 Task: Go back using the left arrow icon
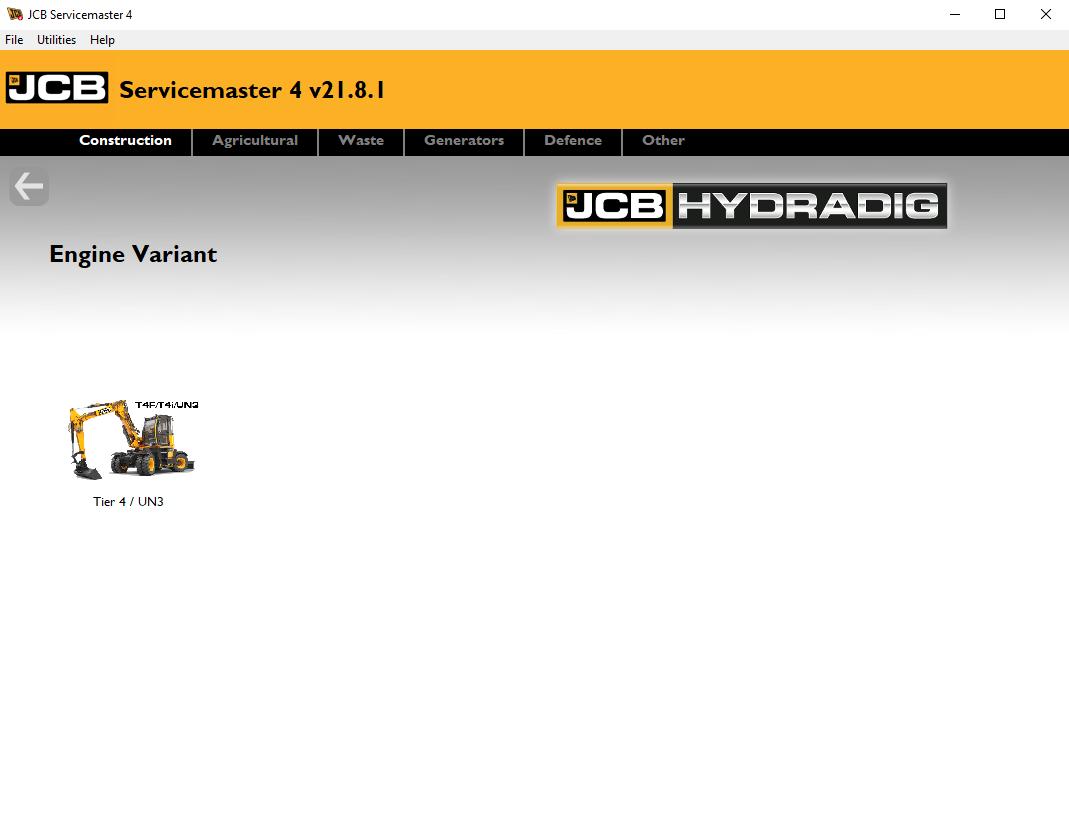29,186
